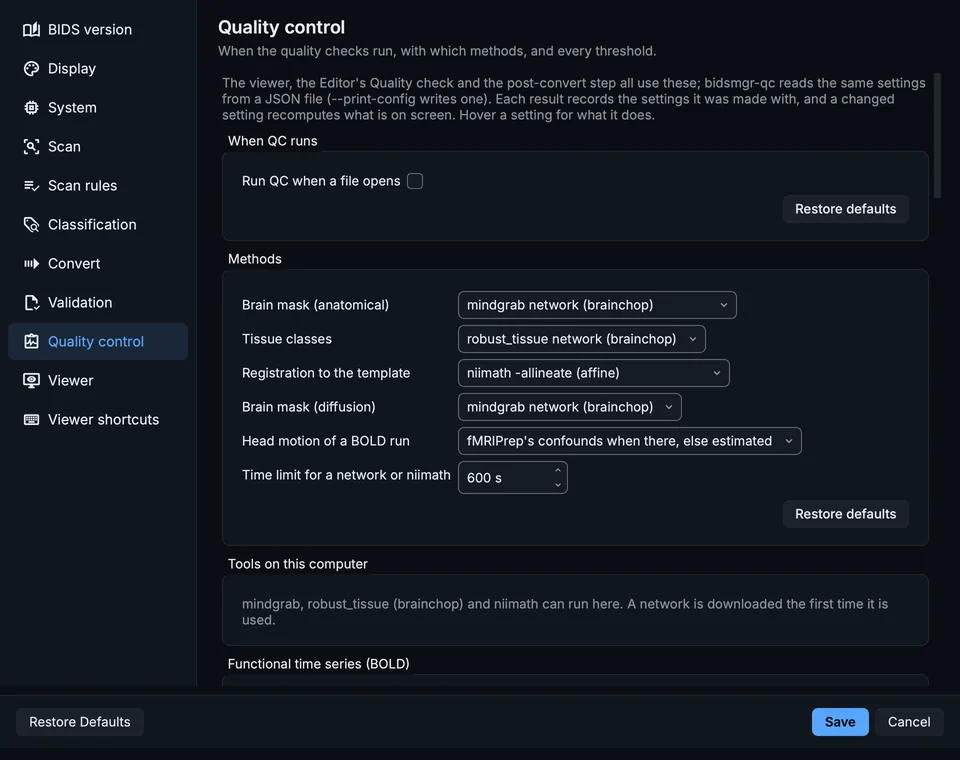The height and width of the screenshot is (760, 960).
Task: Click the Viewer monitor icon
Action: [x=31, y=380]
